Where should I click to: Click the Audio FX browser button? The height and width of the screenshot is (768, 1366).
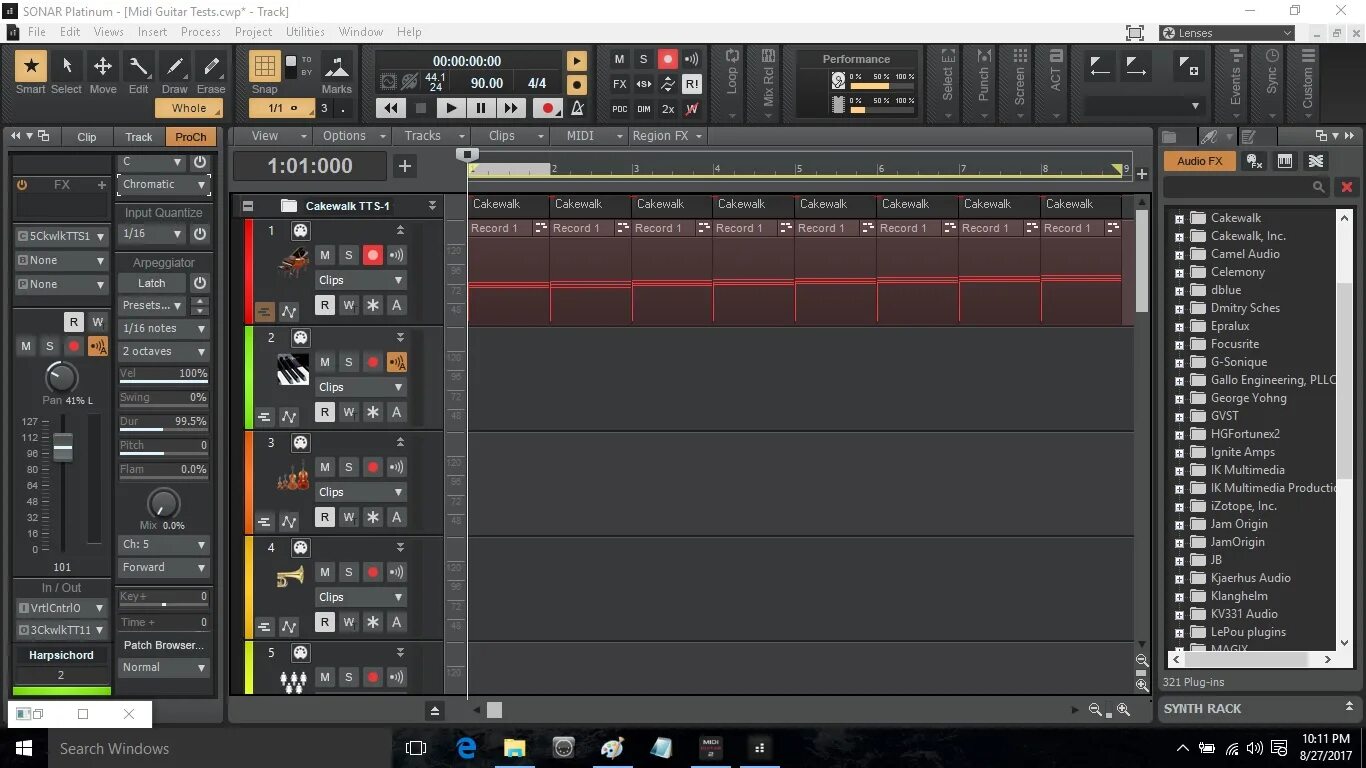point(1199,161)
